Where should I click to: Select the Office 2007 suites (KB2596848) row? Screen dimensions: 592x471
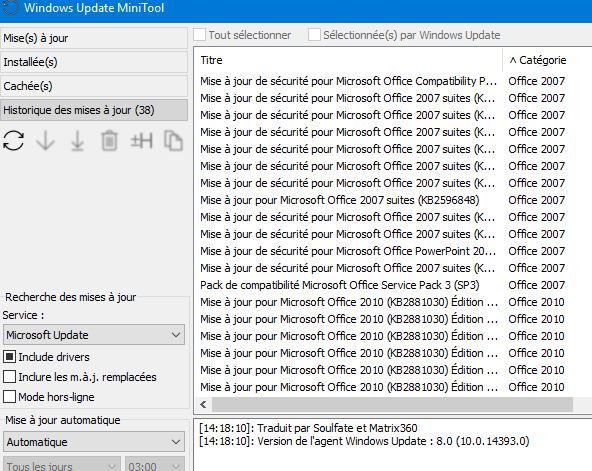pyautogui.click(x=393, y=200)
